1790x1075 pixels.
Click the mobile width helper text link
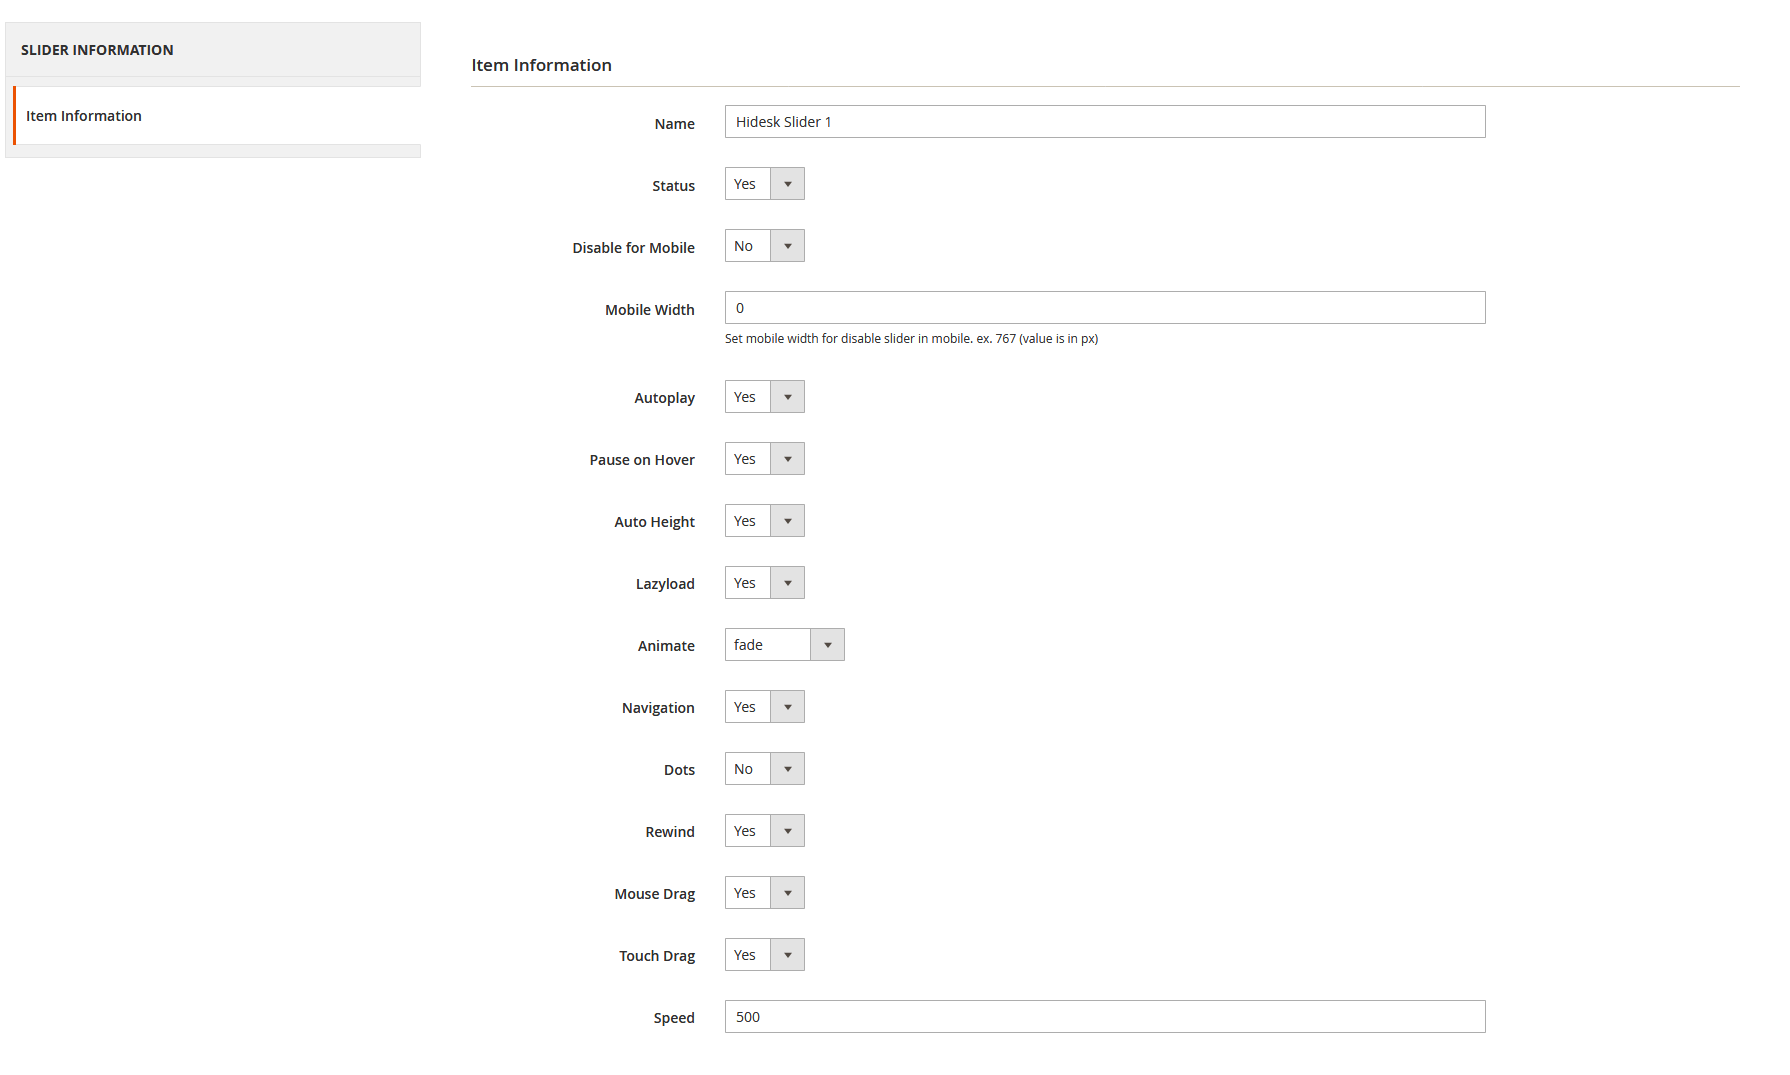[x=911, y=338]
